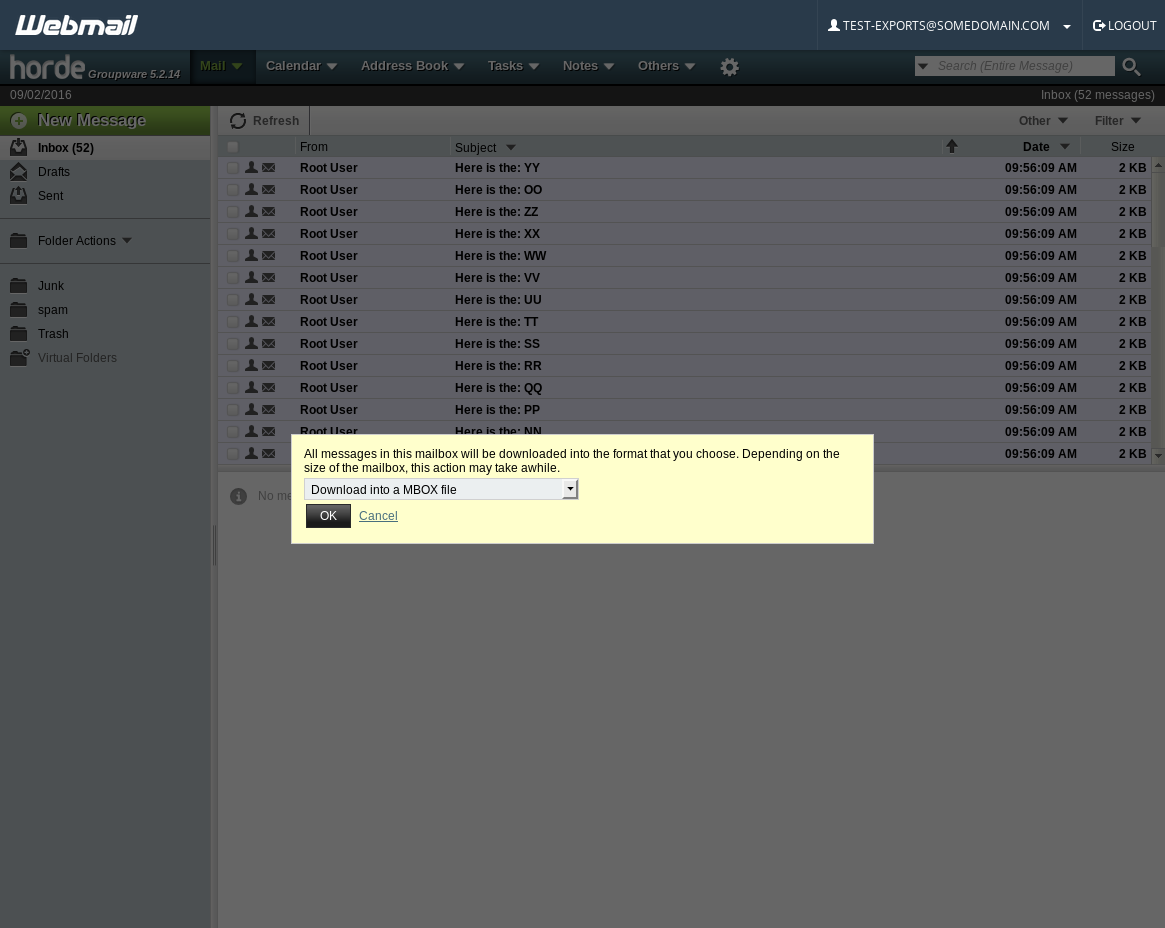Switch to the Calendar tab
1165x928 pixels.
[x=293, y=66]
